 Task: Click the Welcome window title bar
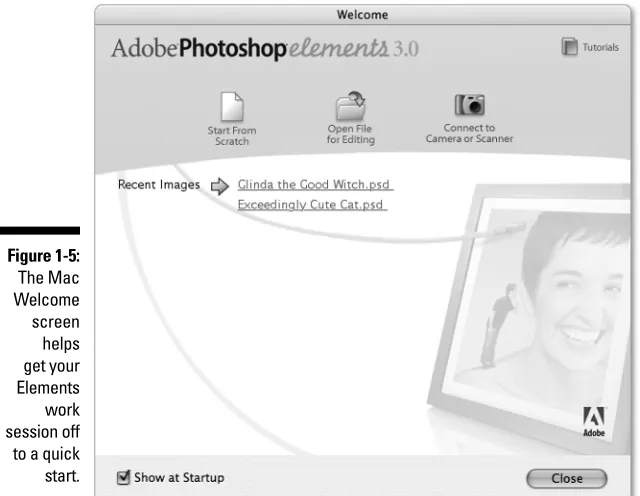pos(362,15)
